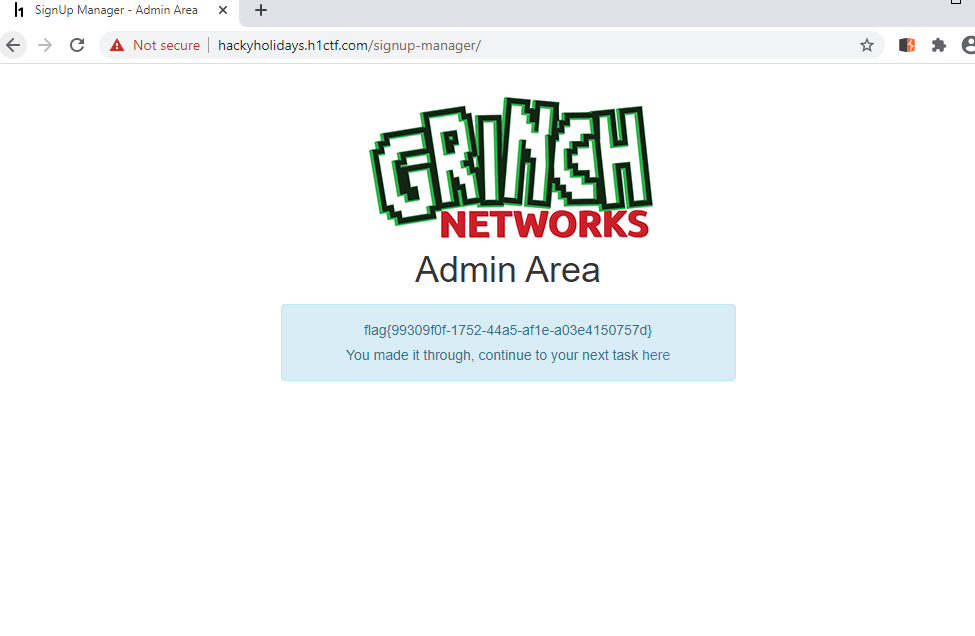
Task: Click the red warning triangle icon
Action: pyautogui.click(x=117, y=45)
